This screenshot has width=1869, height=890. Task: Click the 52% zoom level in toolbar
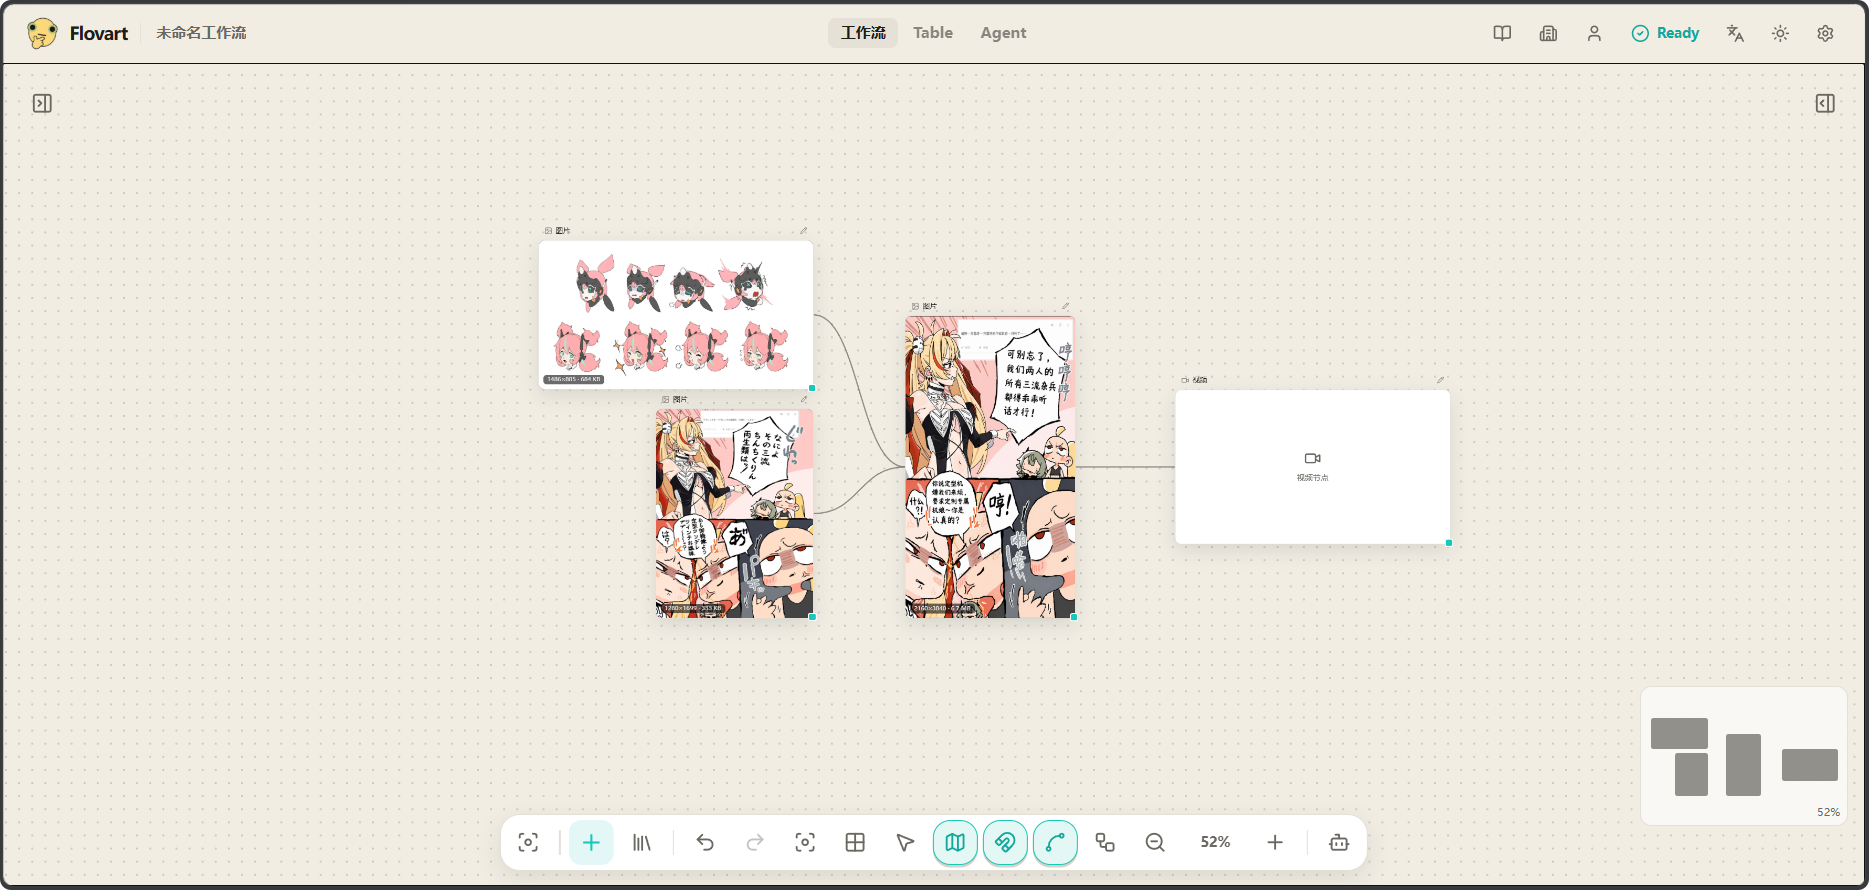click(1215, 842)
